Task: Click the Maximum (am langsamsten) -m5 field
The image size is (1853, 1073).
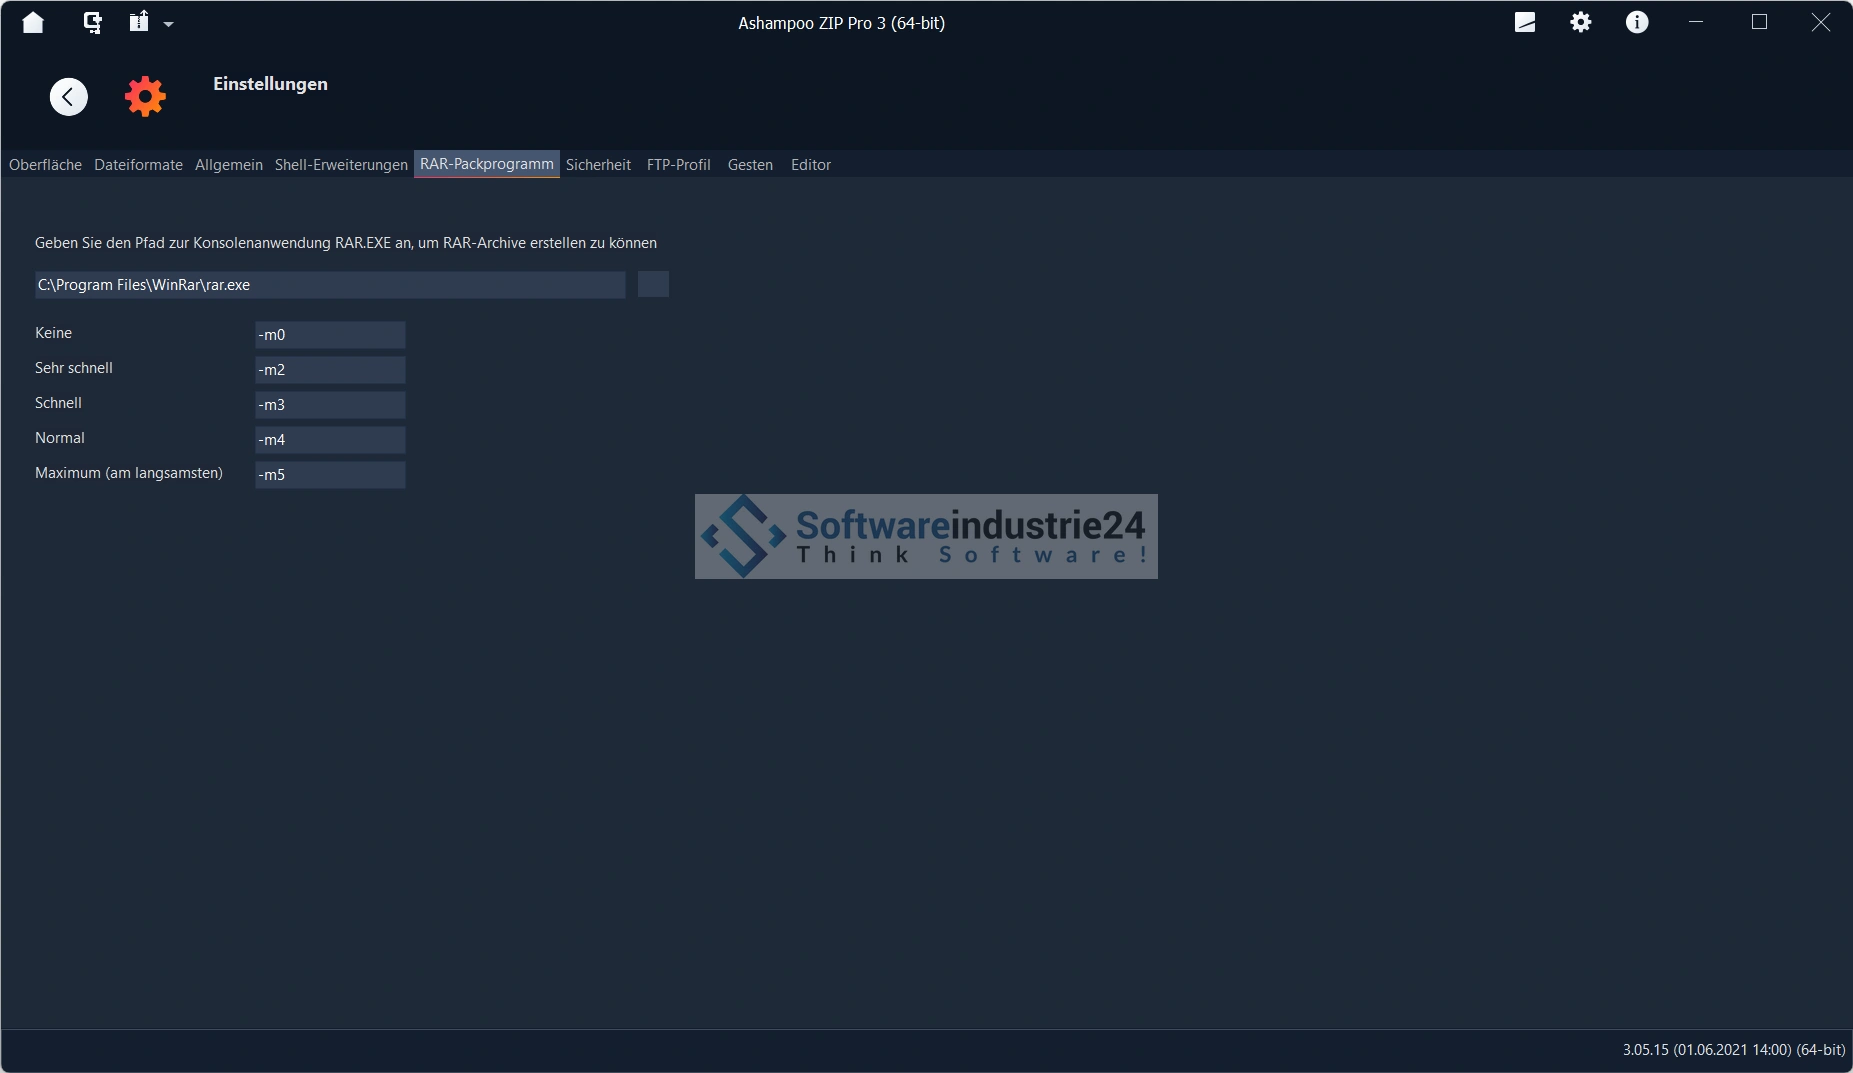Action: tap(330, 475)
